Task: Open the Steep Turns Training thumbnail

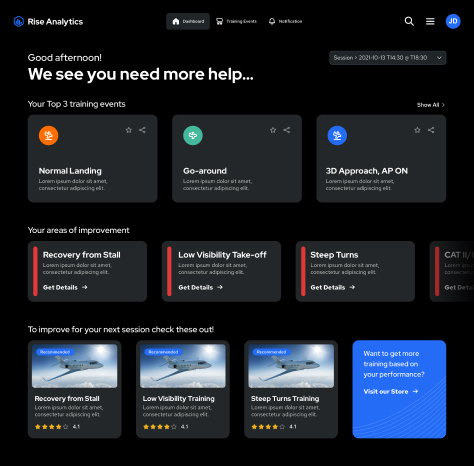Action: 291,366
